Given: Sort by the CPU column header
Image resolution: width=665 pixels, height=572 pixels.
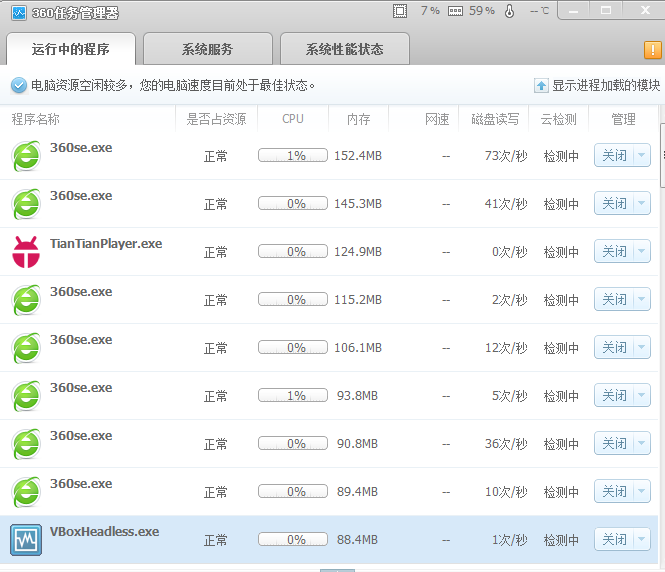Looking at the screenshot, I should pyautogui.click(x=293, y=119).
